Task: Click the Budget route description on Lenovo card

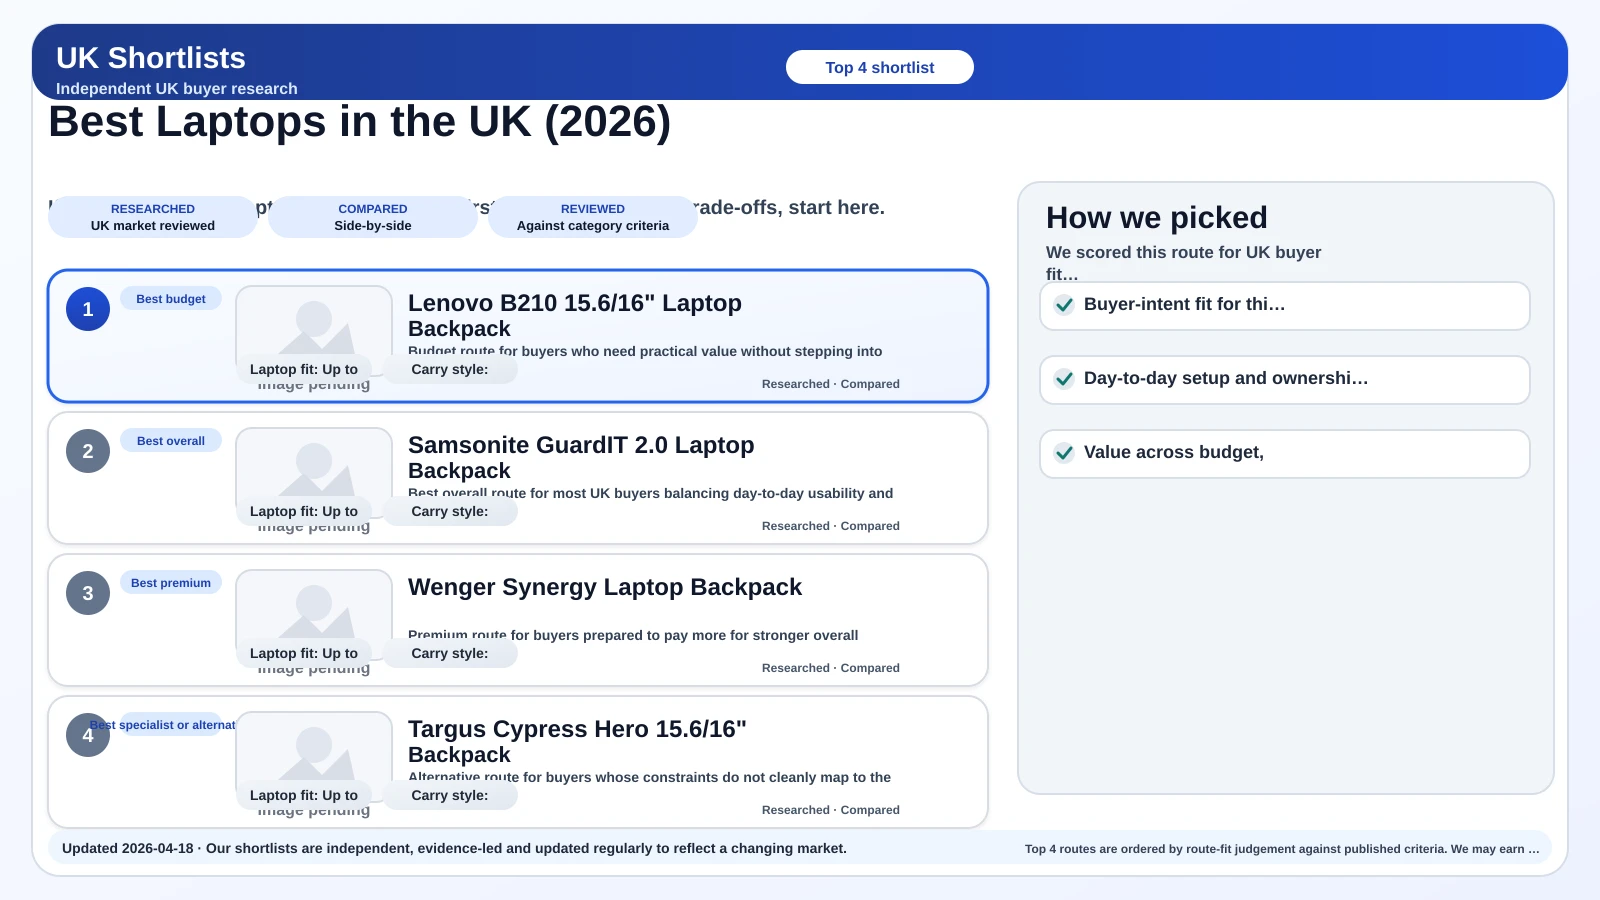Action: pos(645,351)
